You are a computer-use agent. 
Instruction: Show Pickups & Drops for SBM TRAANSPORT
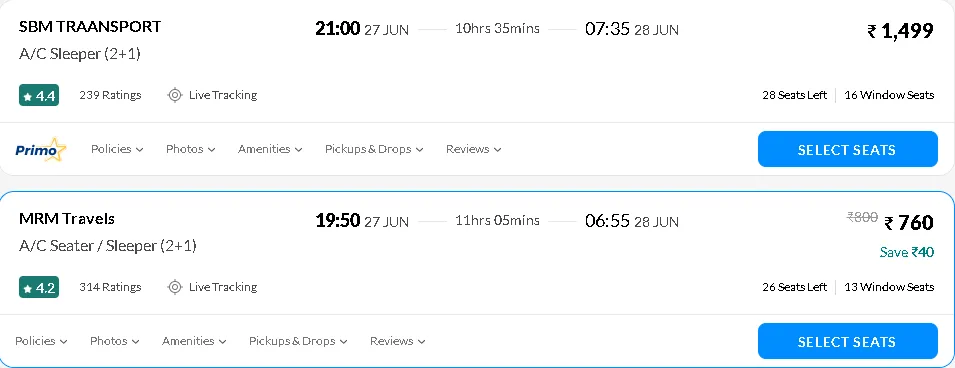(x=374, y=149)
